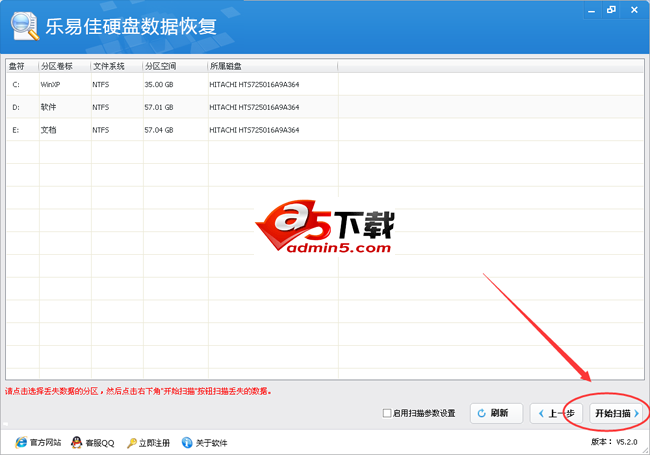Open the official website IE icon
650x455 pixels.
(21, 443)
